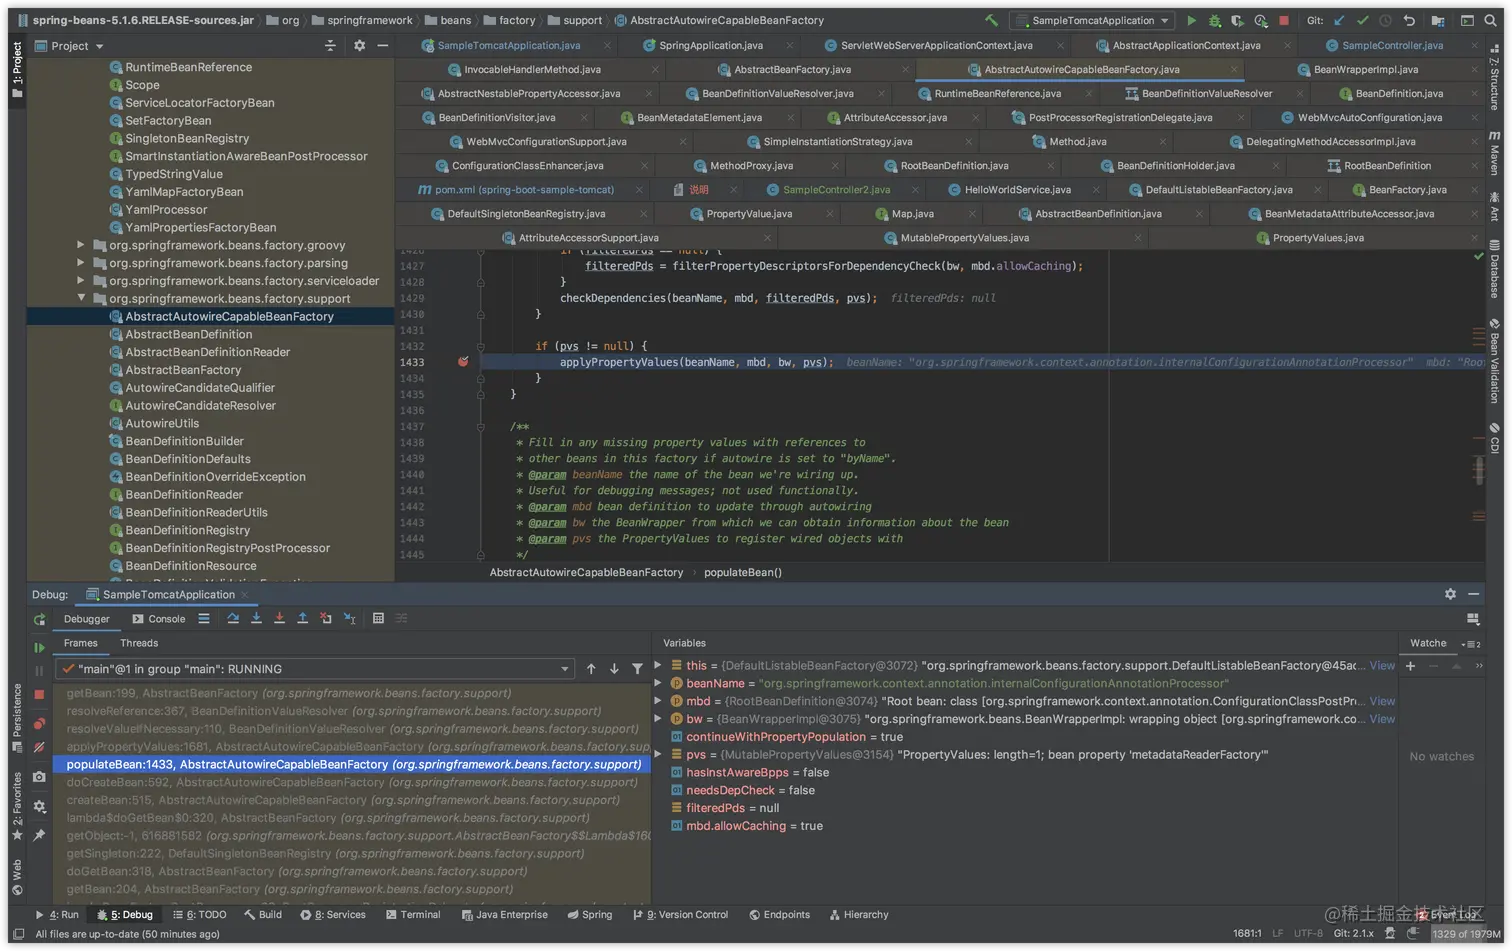This screenshot has height=951, width=1512.
Task: Start debugging with the bug icon in the top toolbar
Action: [x=1215, y=20]
